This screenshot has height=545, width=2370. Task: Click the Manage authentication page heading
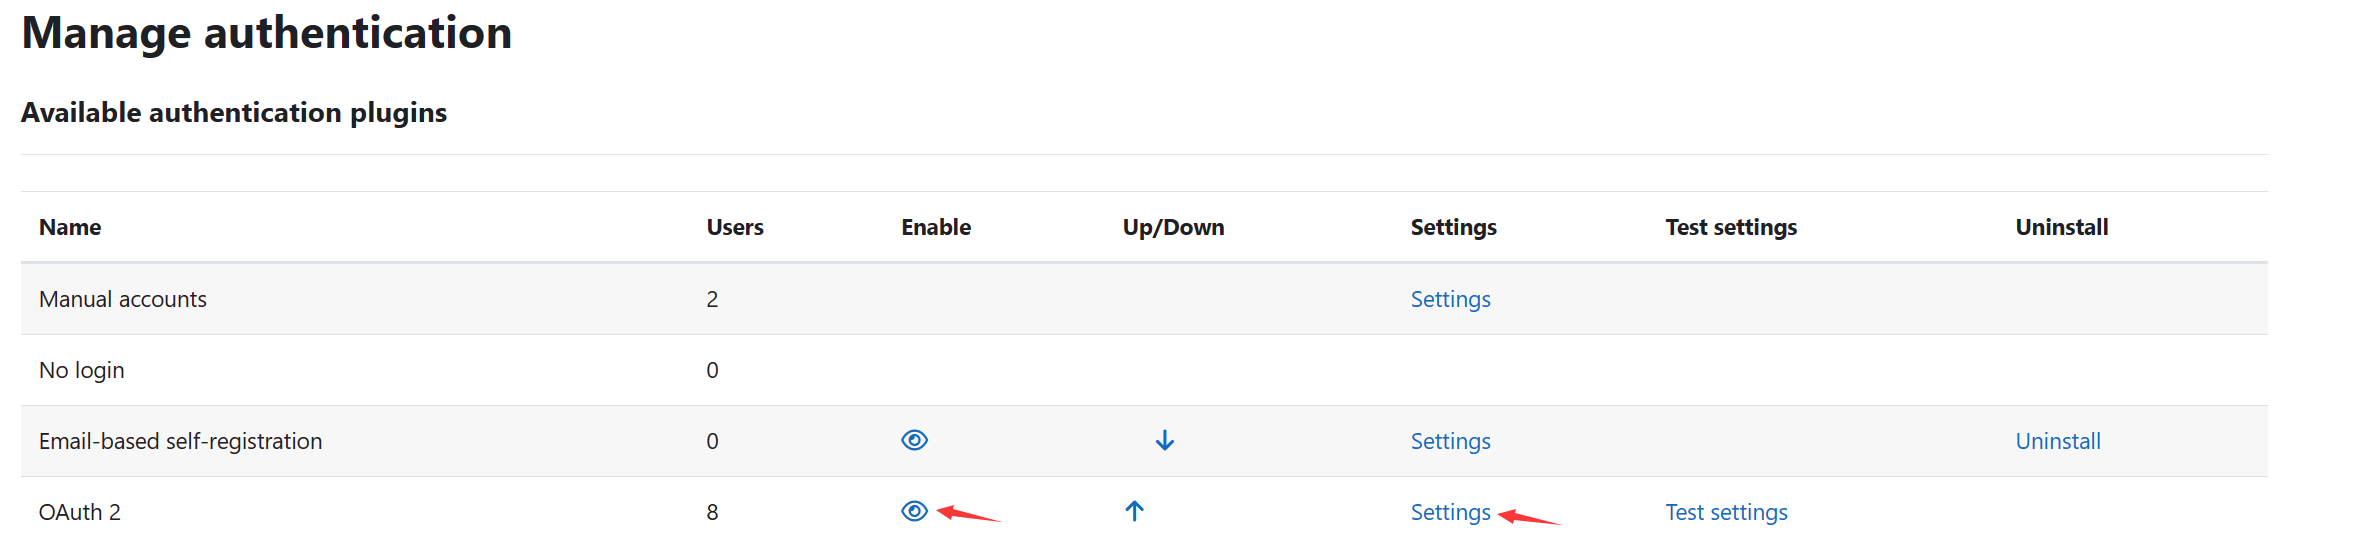(267, 33)
